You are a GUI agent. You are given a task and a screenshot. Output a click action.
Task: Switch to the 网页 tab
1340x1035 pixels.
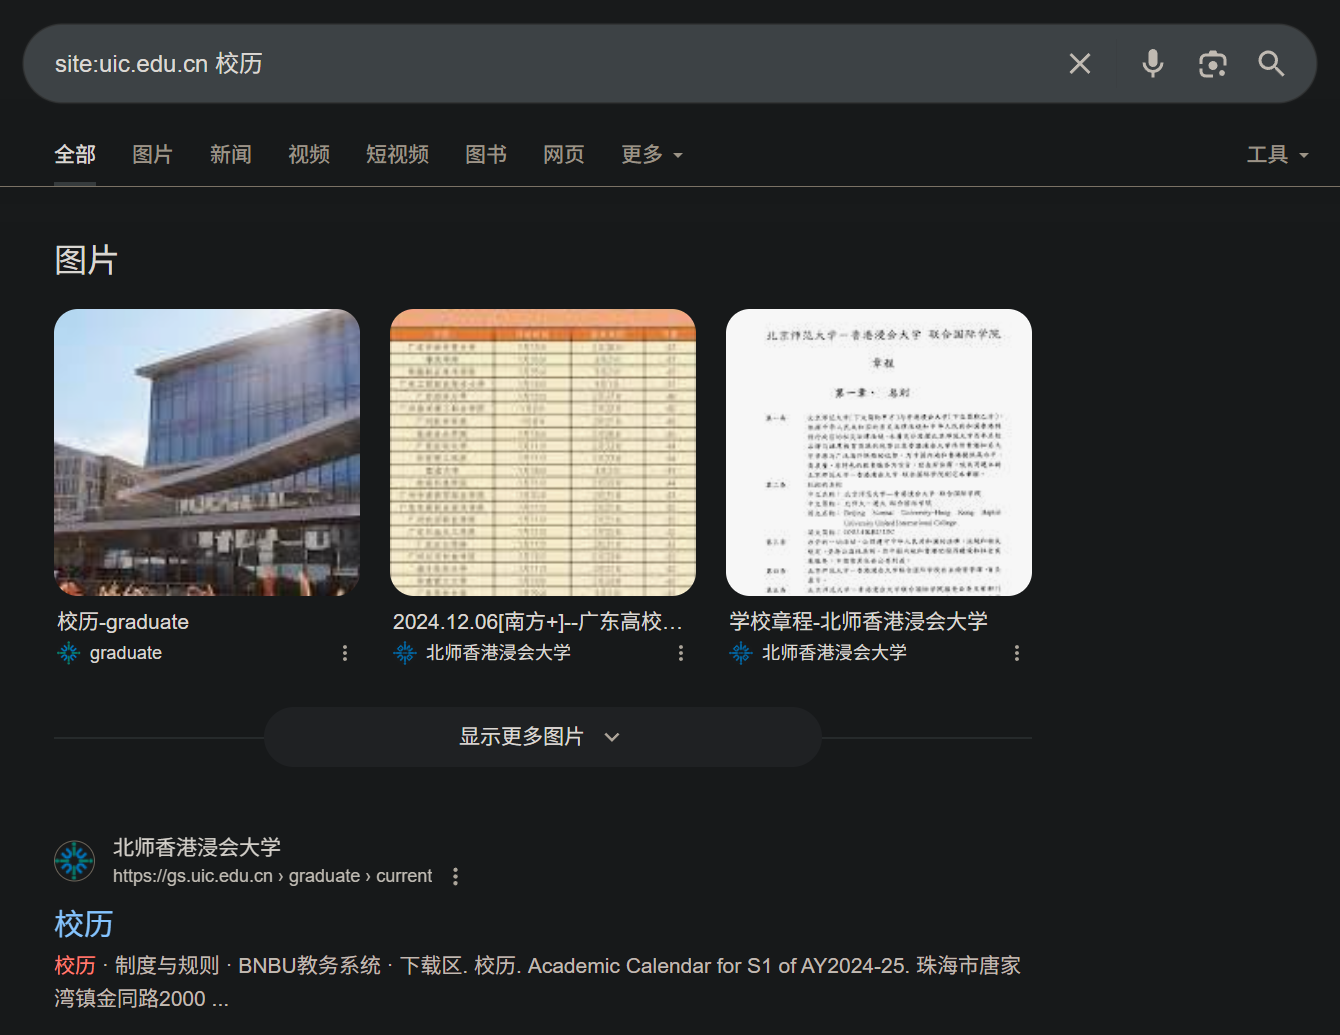click(x=564, y=154)
